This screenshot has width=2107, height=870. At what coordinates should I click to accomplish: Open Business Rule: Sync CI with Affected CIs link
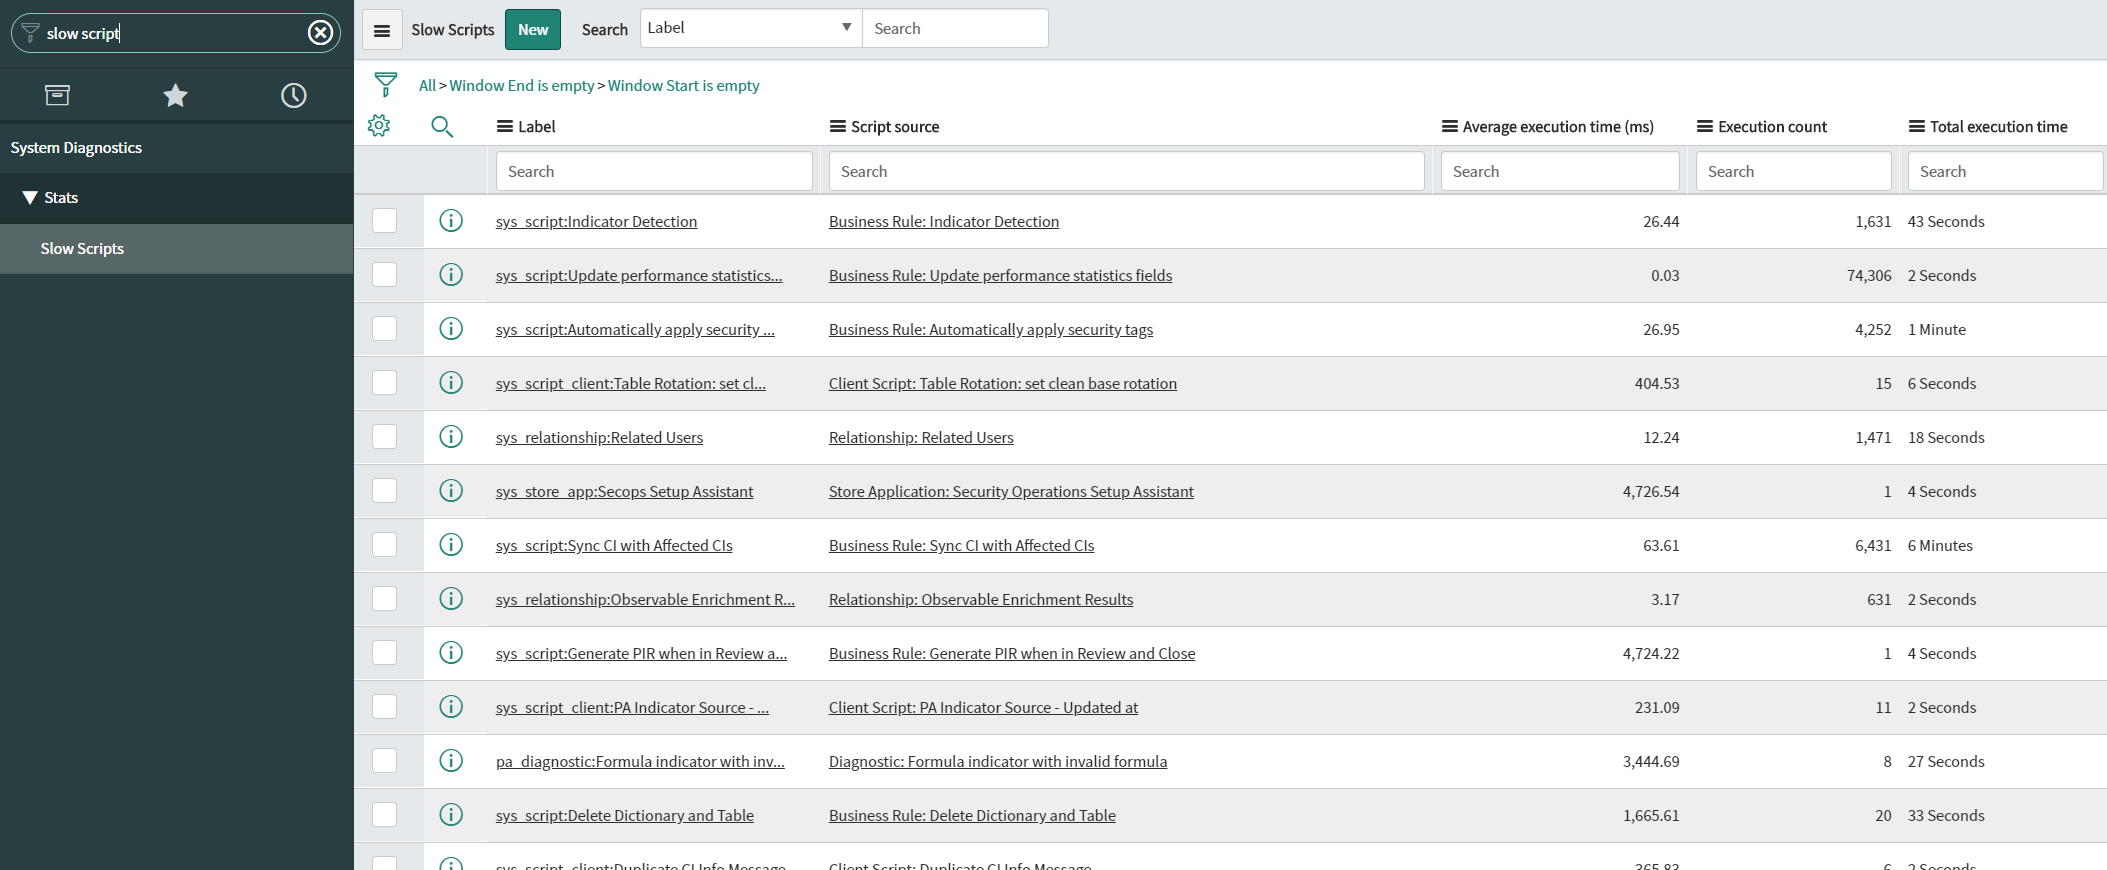[x=961, y=545]
